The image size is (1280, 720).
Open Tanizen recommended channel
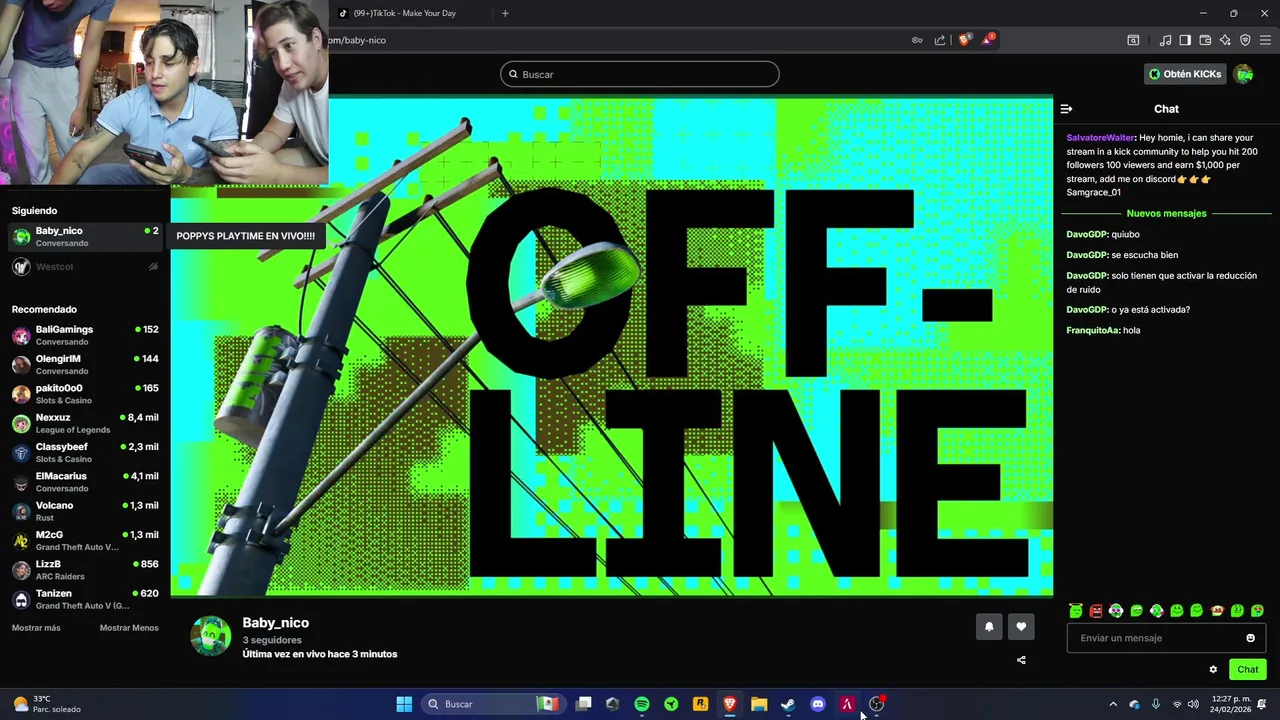85,599
